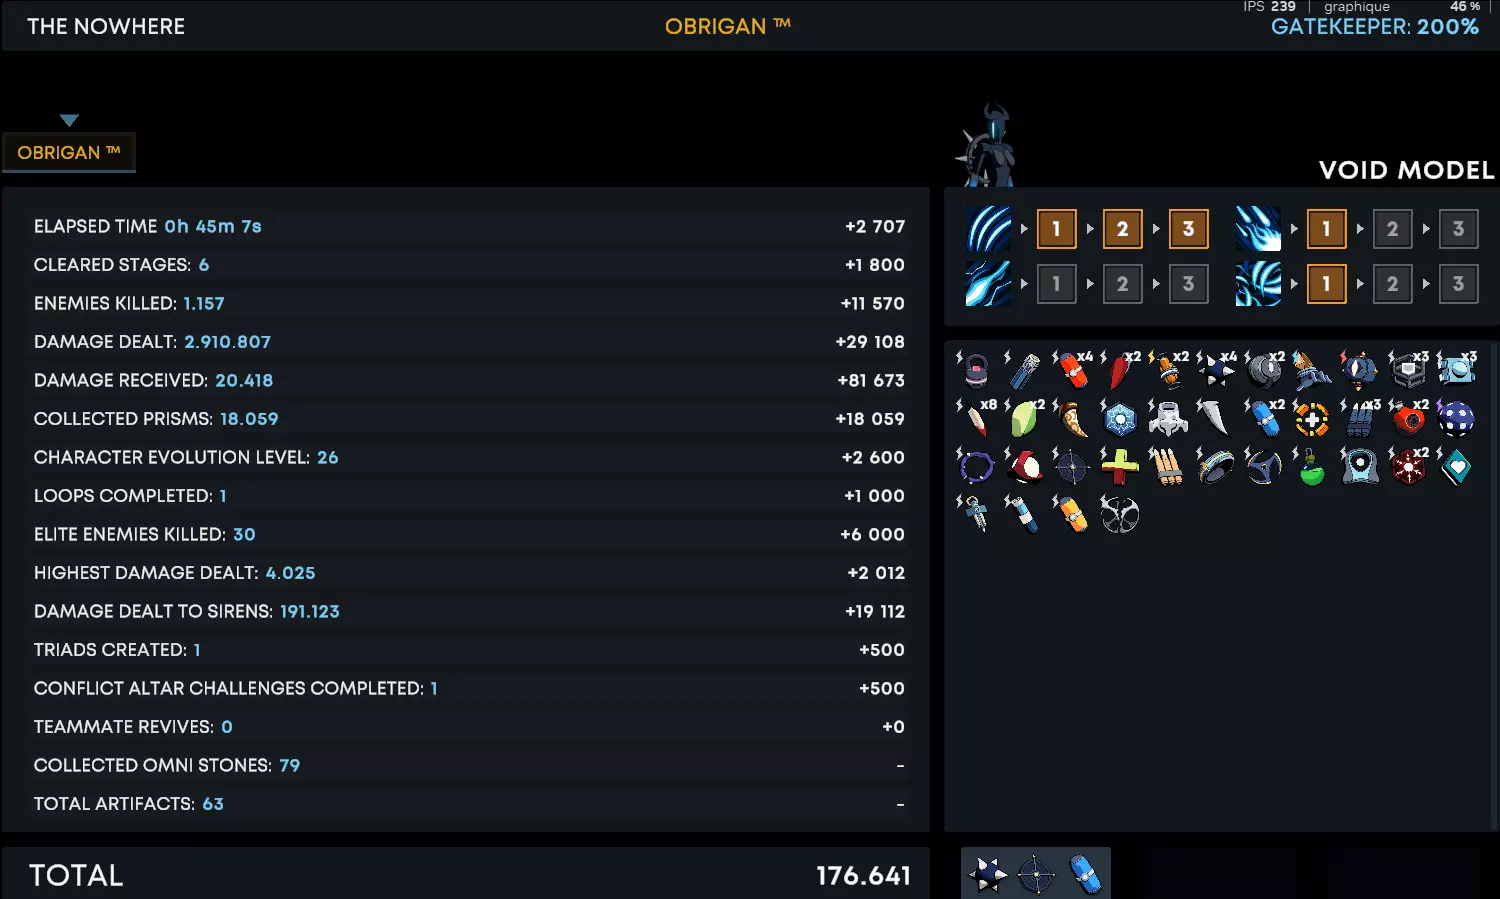Screen dimensions: 1500x899
Task: Click the blue triangle above the Obrigan tab
Action: 69,120
